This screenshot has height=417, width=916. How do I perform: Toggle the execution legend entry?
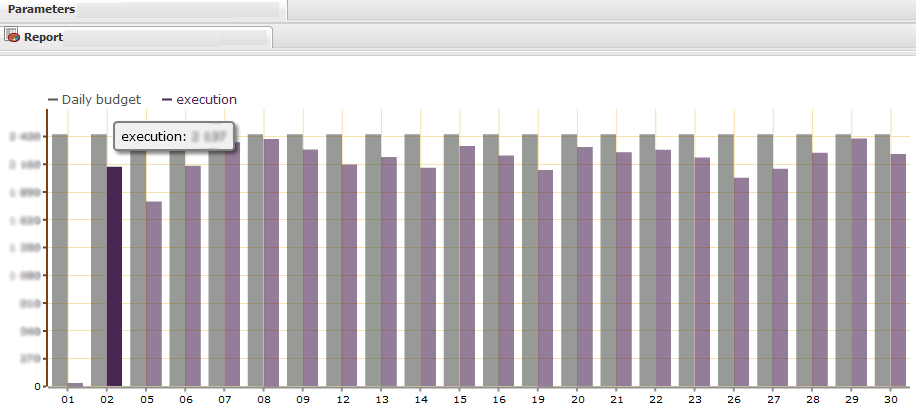pyautogui.click(x=199, y=100)
